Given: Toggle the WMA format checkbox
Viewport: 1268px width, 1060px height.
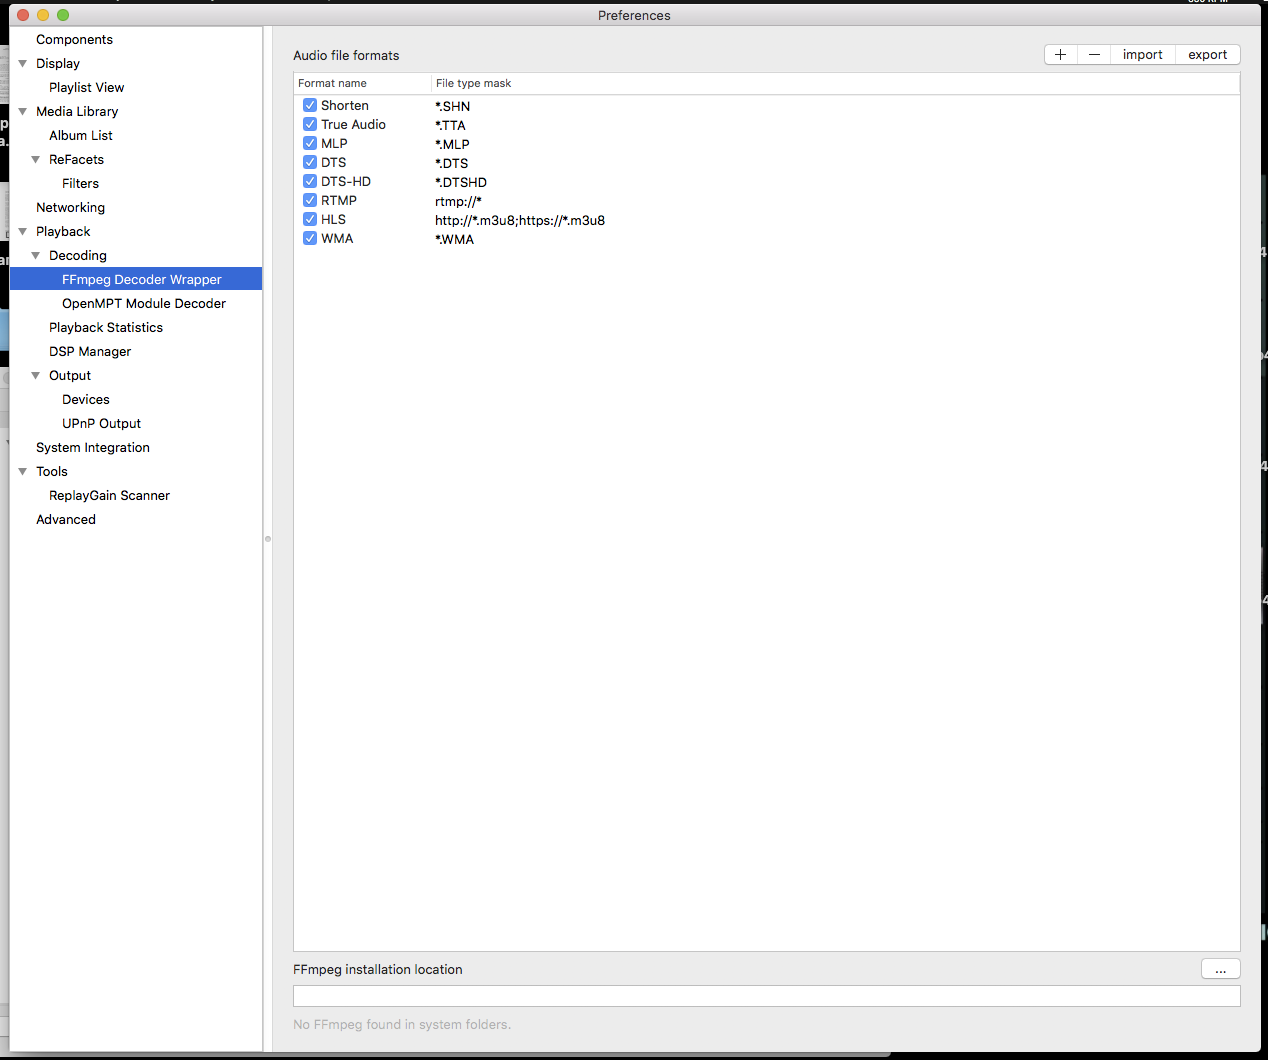Looking at the screenshot, I should [310, 238].
